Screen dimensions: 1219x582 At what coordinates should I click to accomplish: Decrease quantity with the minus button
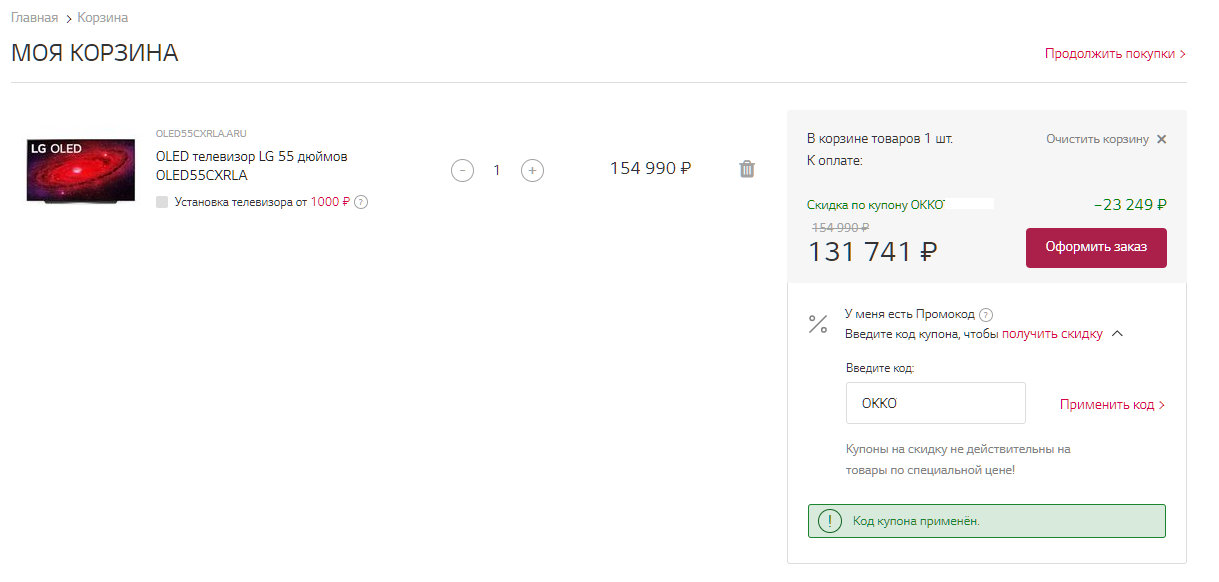coord(462,170)
